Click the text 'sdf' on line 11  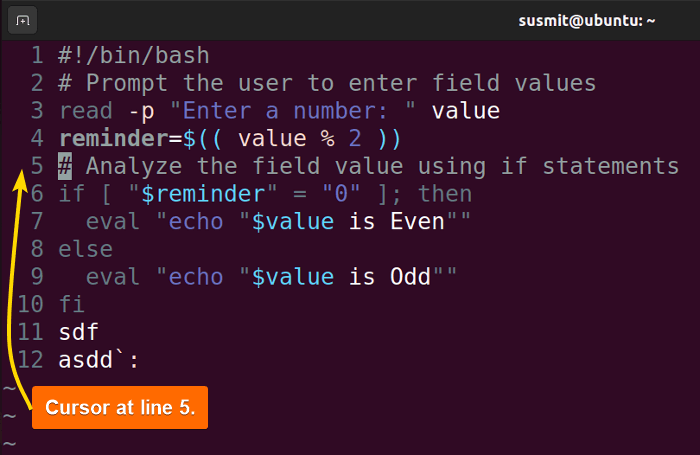[x=79, y=332]
